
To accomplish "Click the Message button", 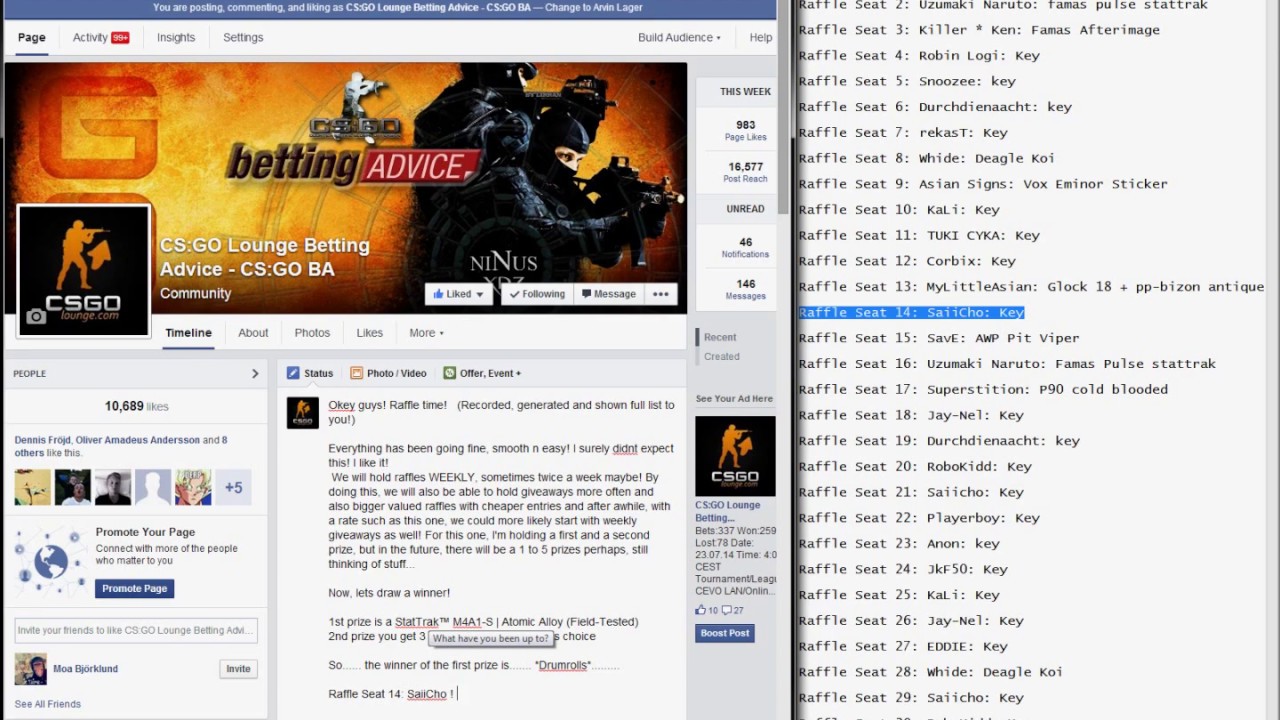I will [x=608, y=294].
